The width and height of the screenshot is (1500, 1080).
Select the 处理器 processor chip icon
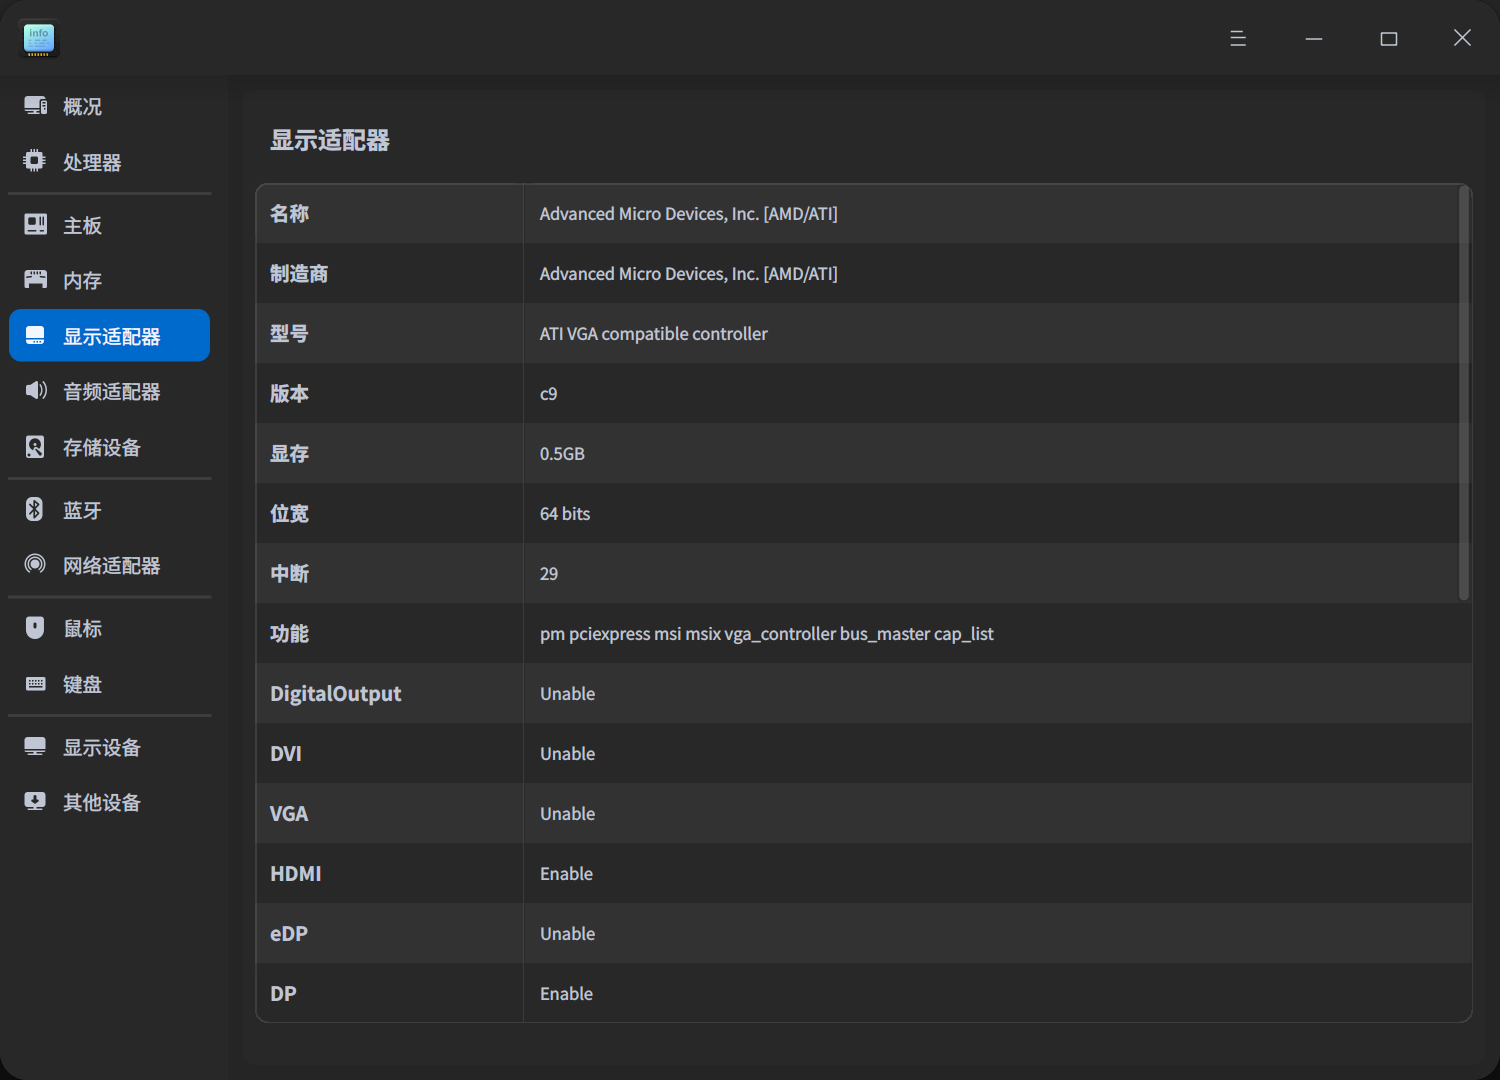pyautogui.click(x=35, y=161)
